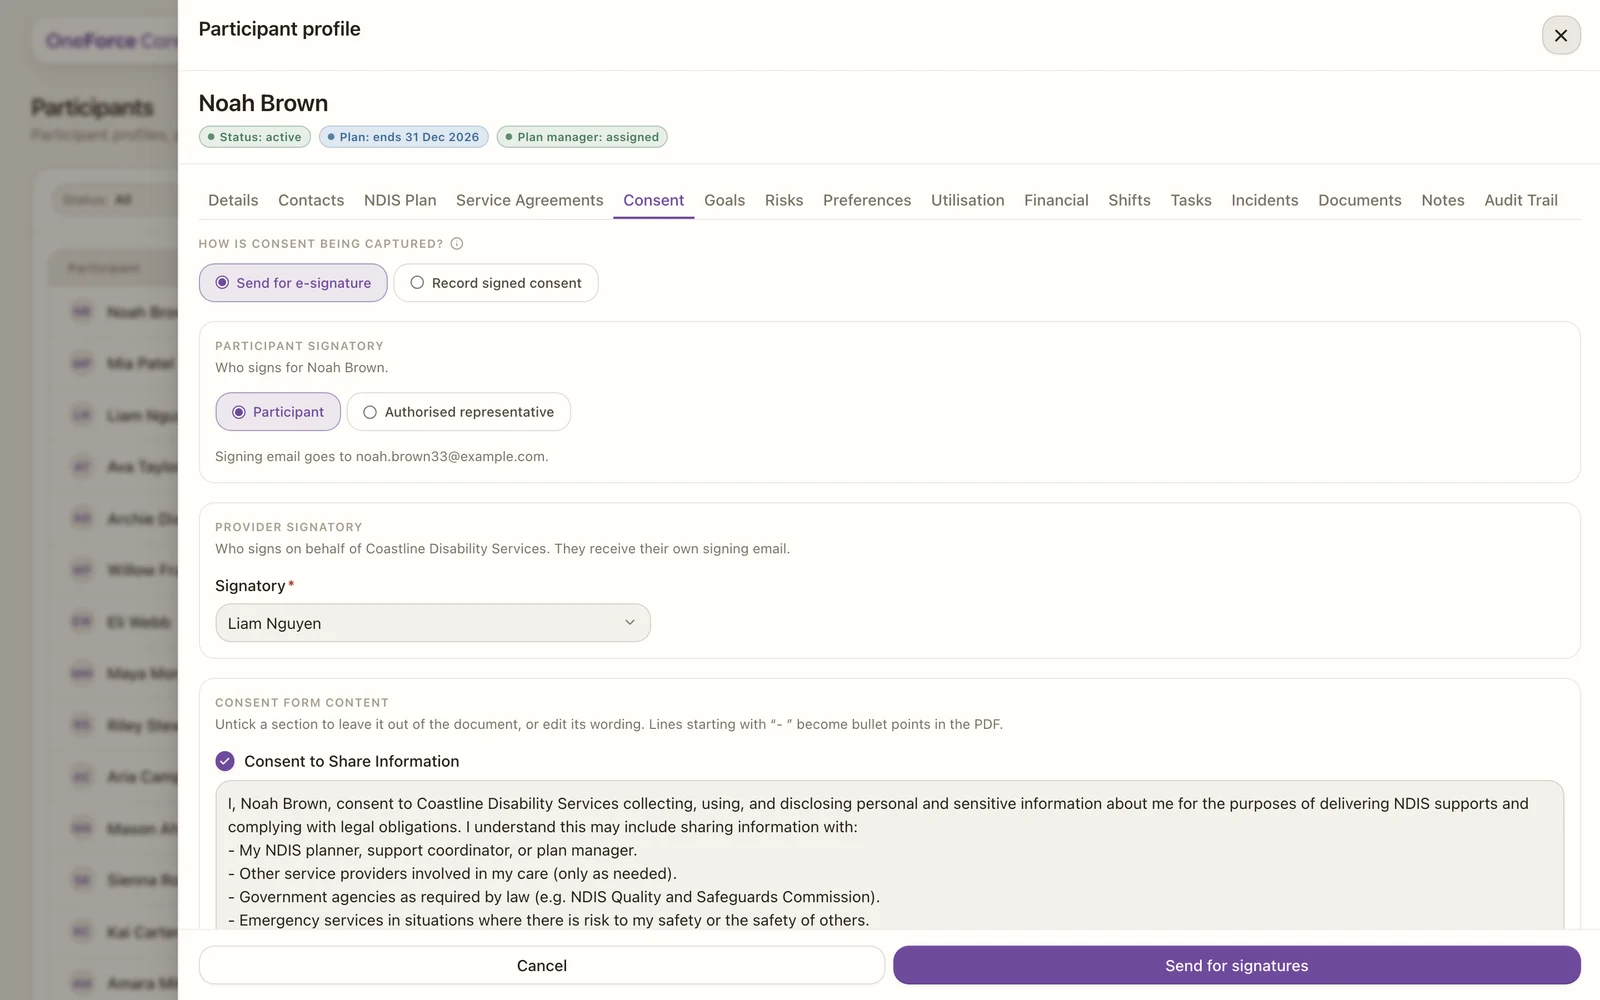Screen dimensions: 1600x1000
Task: Choose Participant as signatory
Action: click(278, 412)
